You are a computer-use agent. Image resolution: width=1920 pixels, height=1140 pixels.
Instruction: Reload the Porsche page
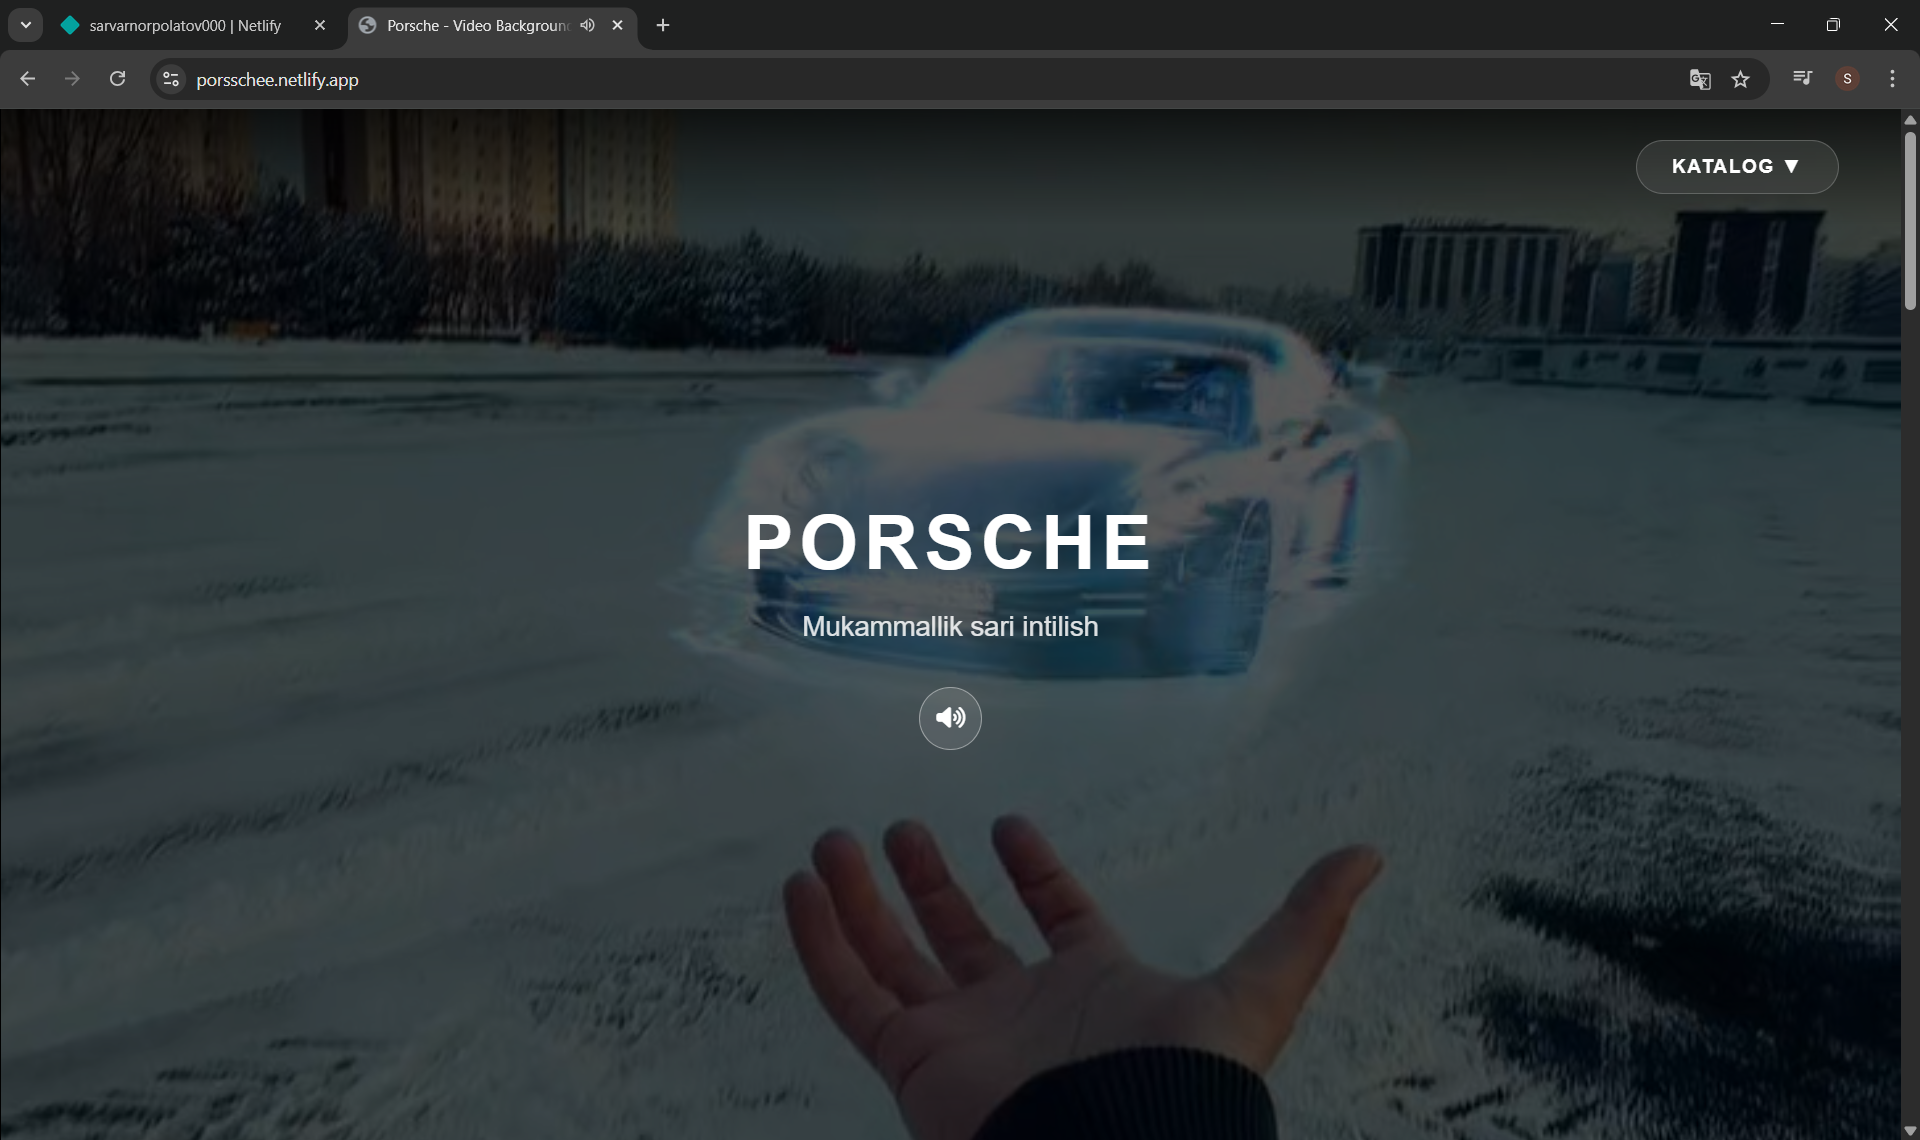pos(117,79)
